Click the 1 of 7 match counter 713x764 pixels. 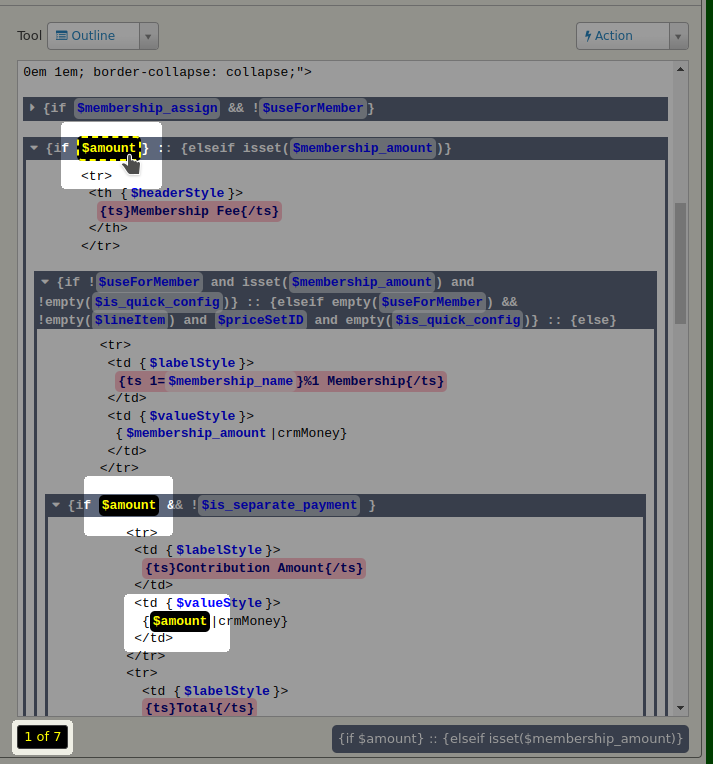tap(43, 737)
